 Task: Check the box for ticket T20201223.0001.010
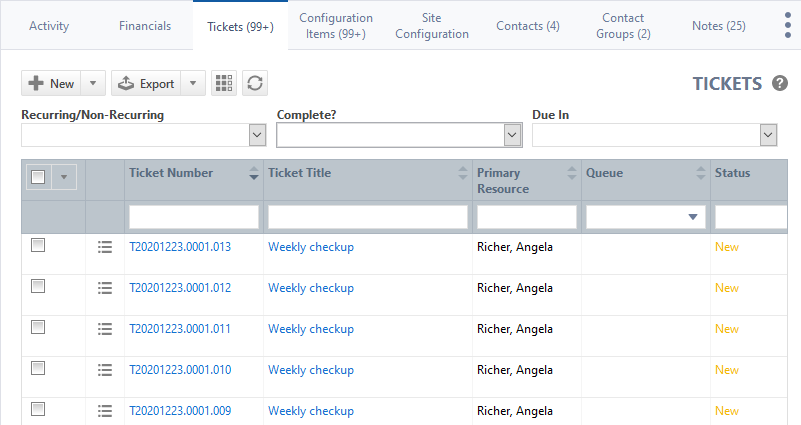(38, 369)
